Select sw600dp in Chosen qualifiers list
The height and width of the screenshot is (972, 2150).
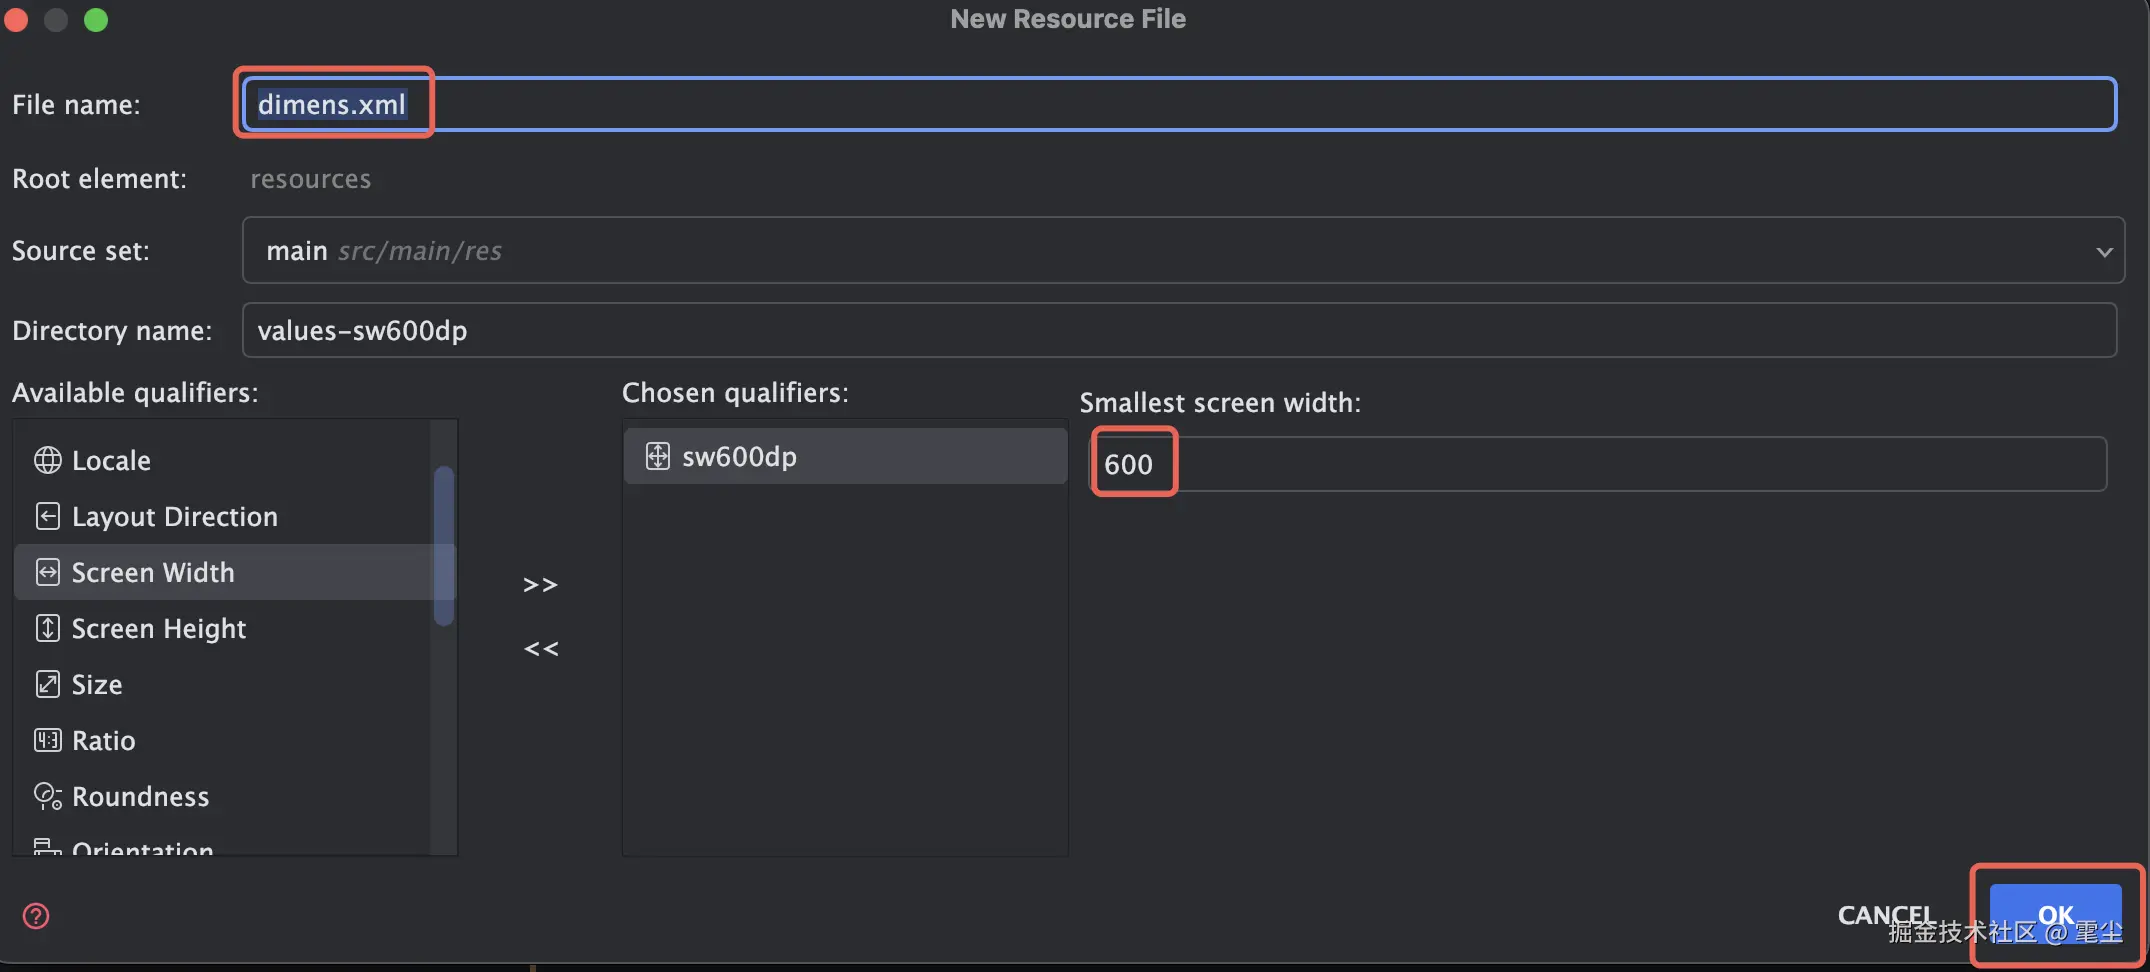coord(845,456)
